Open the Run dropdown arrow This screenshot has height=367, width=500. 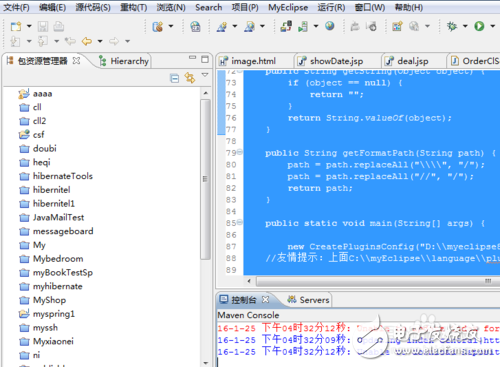492,26
